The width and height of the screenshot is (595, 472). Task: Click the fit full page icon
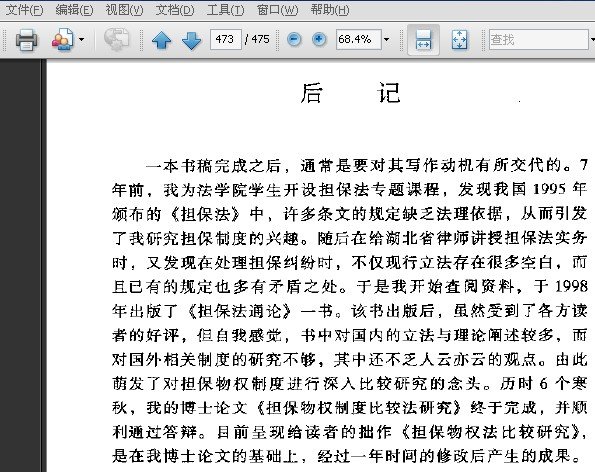(x=460, y=40)
